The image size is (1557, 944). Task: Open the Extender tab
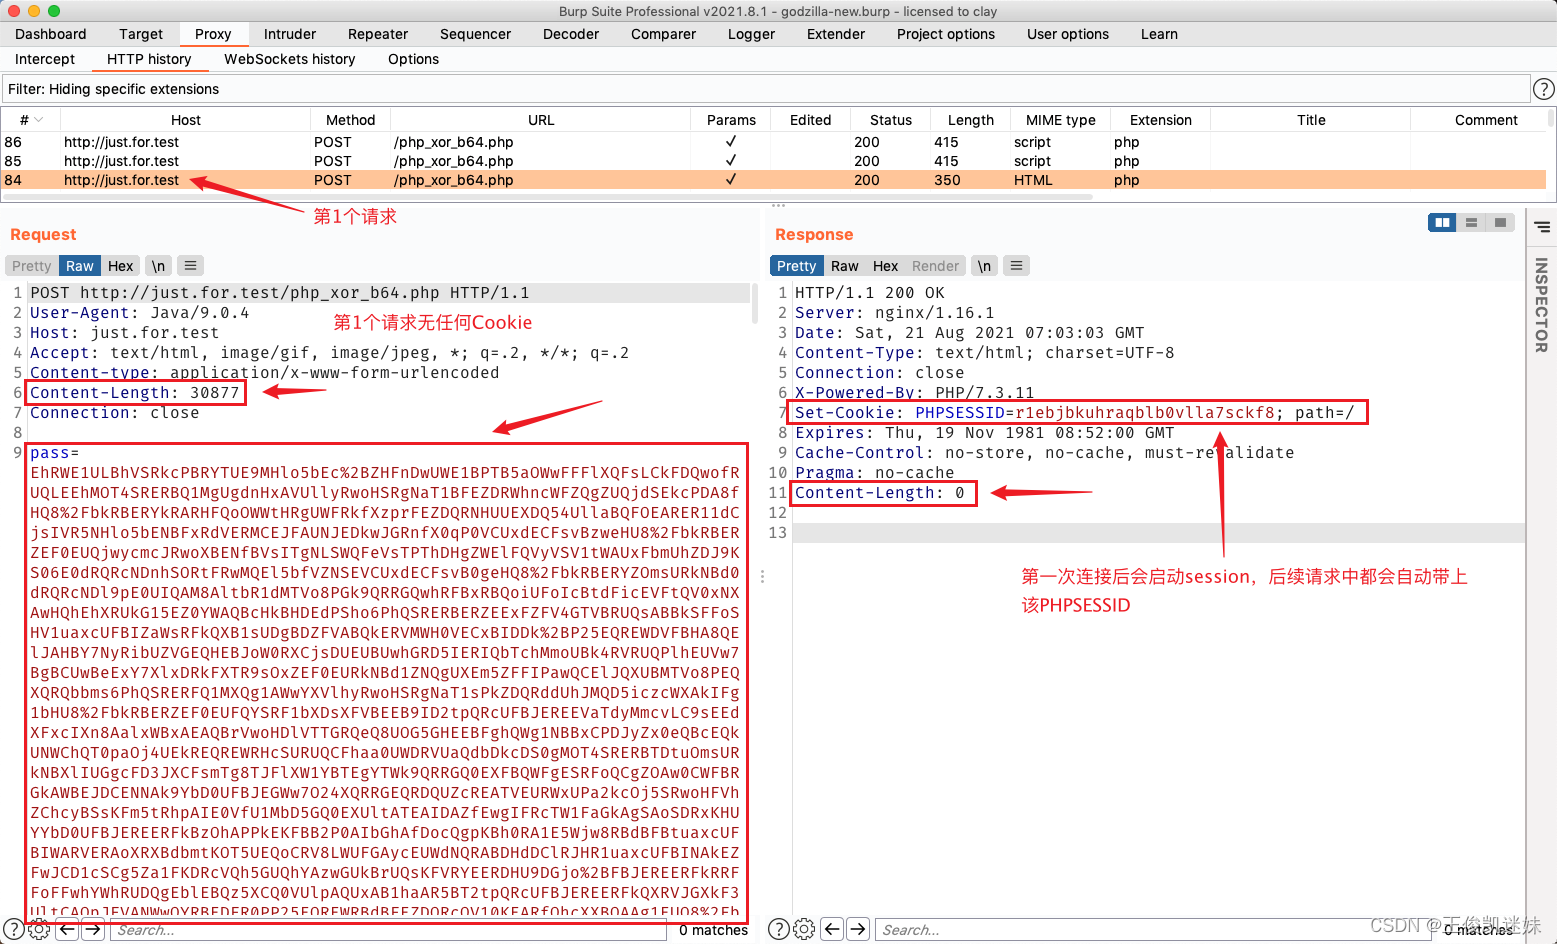836,34
